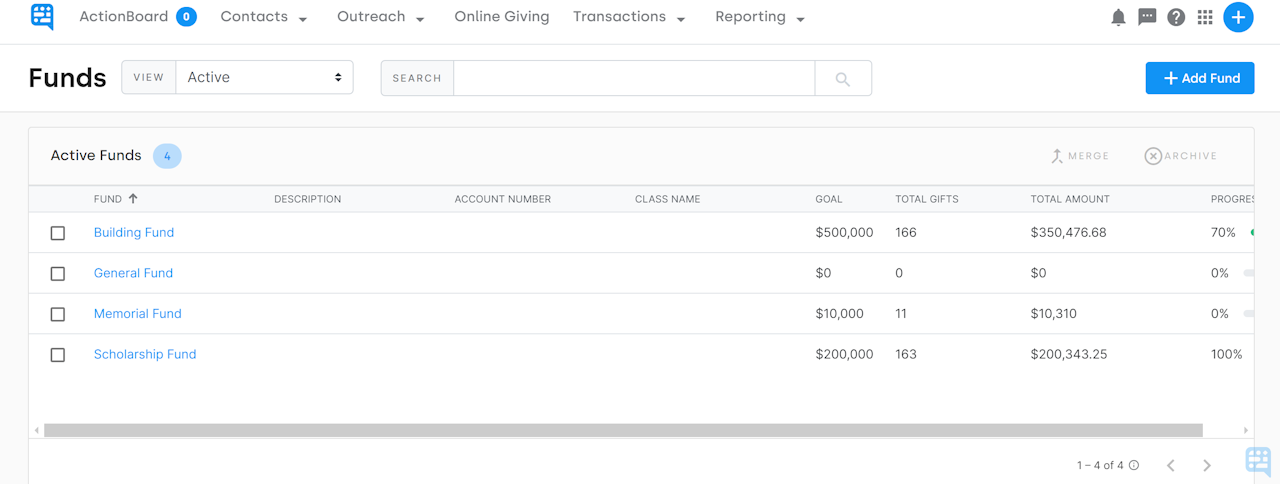Click the General Fund progress bar
Viewport: 1280px width, 484px height.
point(1248,273)
